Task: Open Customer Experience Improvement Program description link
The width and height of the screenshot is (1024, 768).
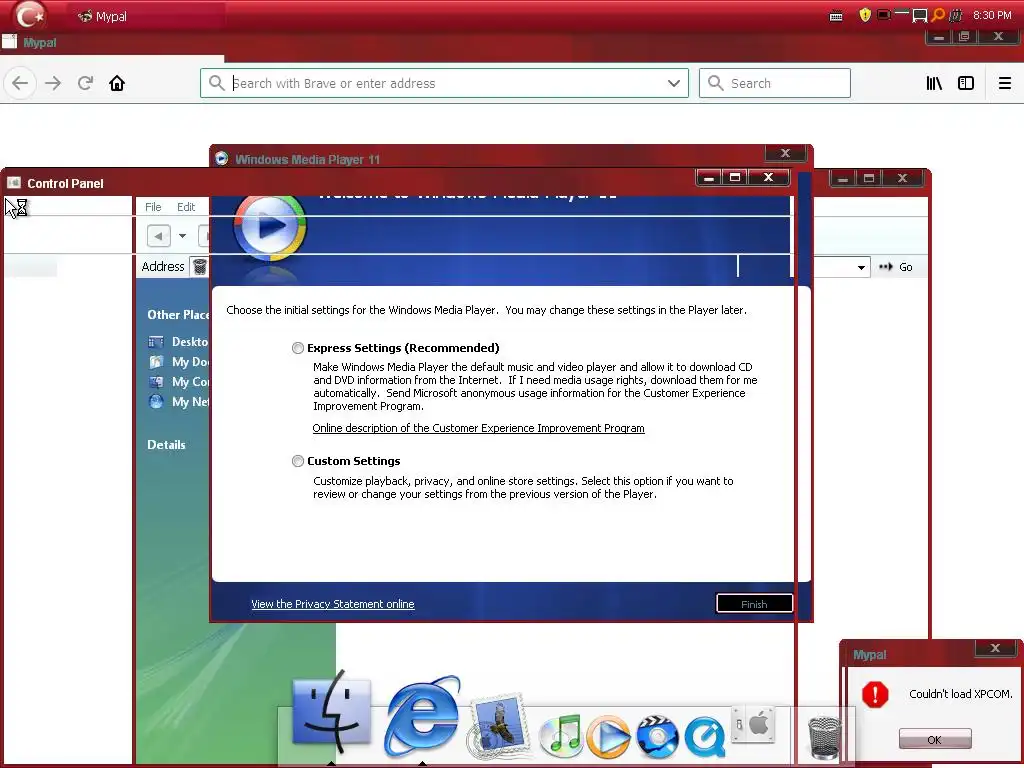Action: click(478, 428)
